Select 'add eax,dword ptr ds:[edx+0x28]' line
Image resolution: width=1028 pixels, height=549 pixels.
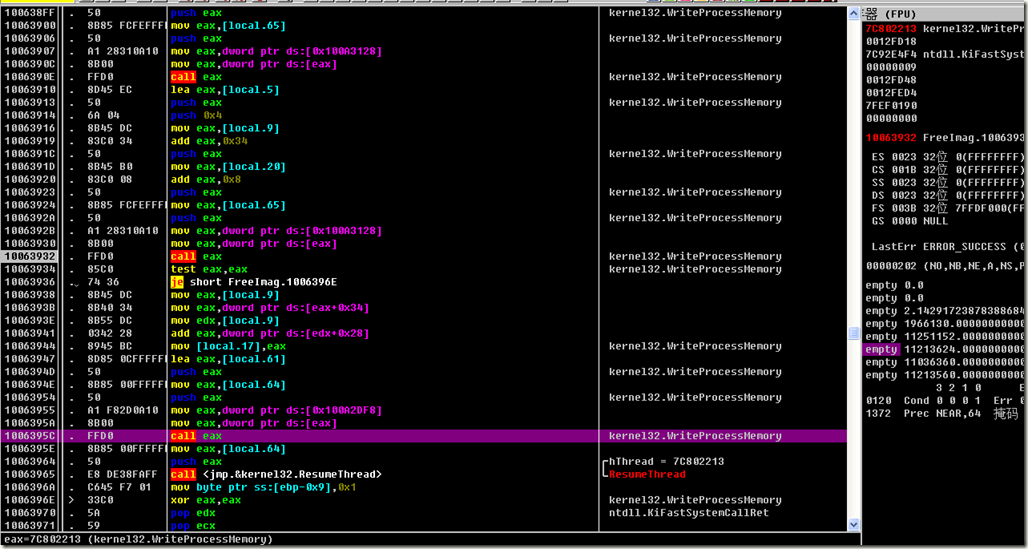pos(269,333)
